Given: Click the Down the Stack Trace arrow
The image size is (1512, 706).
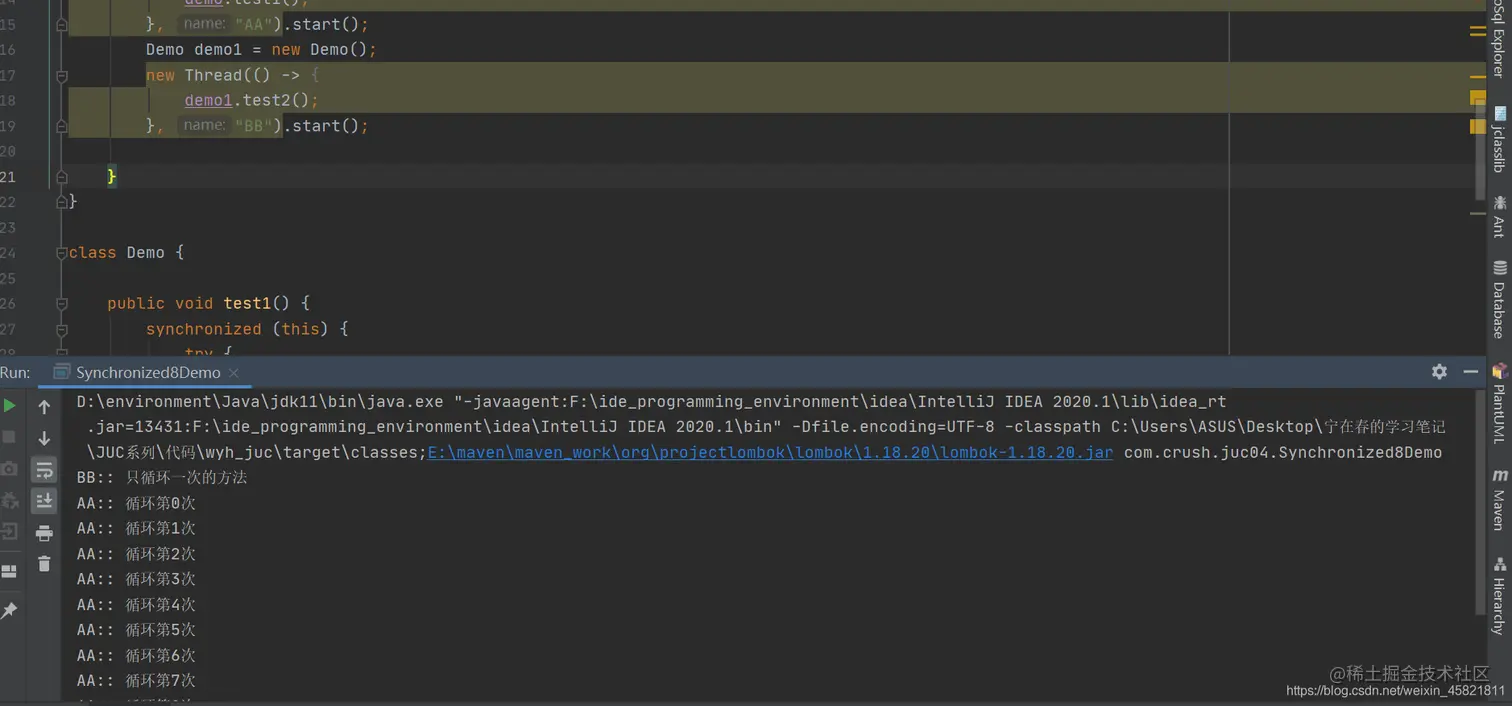Looking at the screenshot, I should click(x=44, y=438).
